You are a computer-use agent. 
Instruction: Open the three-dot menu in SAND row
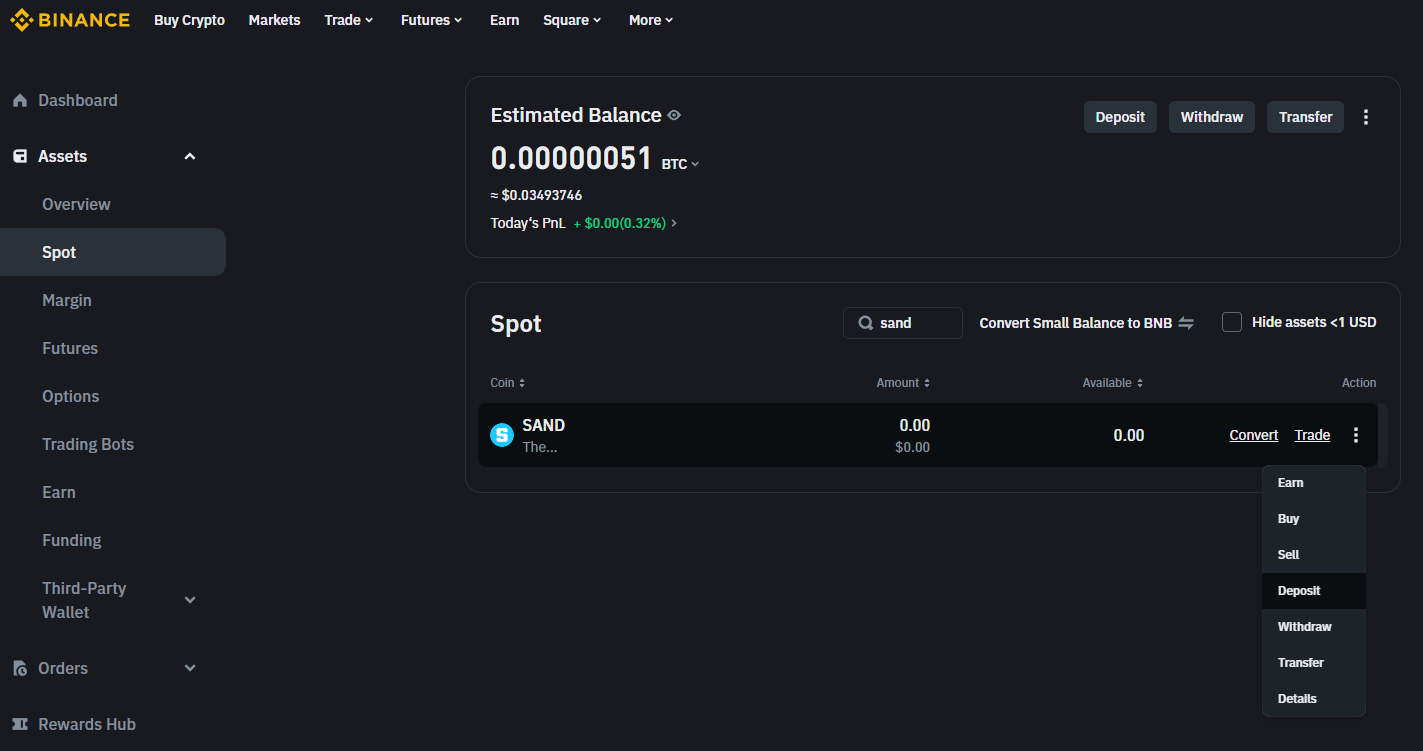pos(1356,435)
